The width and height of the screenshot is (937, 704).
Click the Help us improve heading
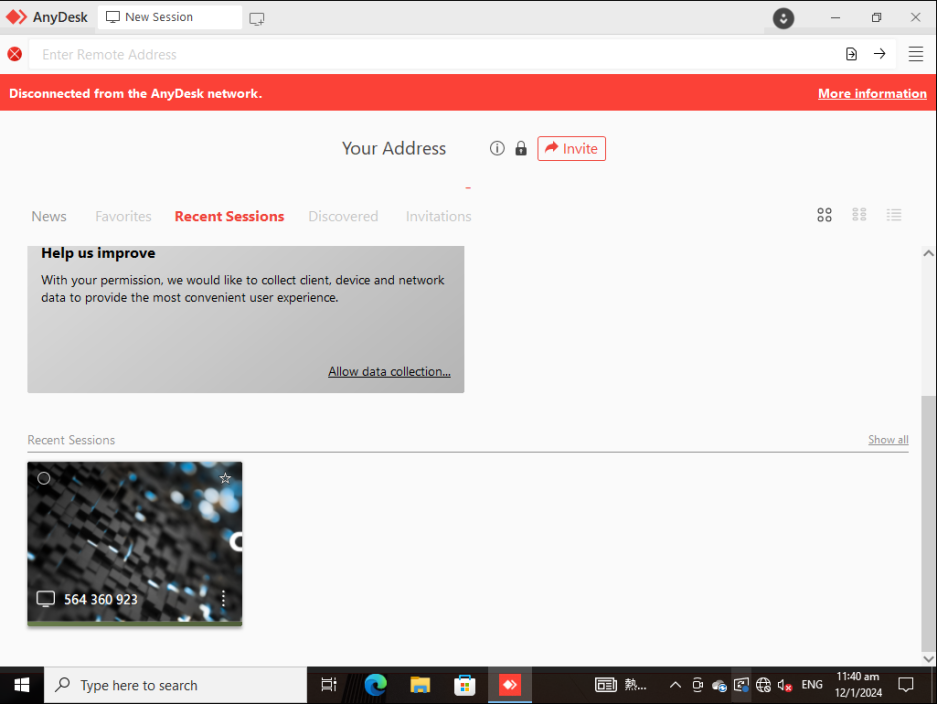[98, 253]
